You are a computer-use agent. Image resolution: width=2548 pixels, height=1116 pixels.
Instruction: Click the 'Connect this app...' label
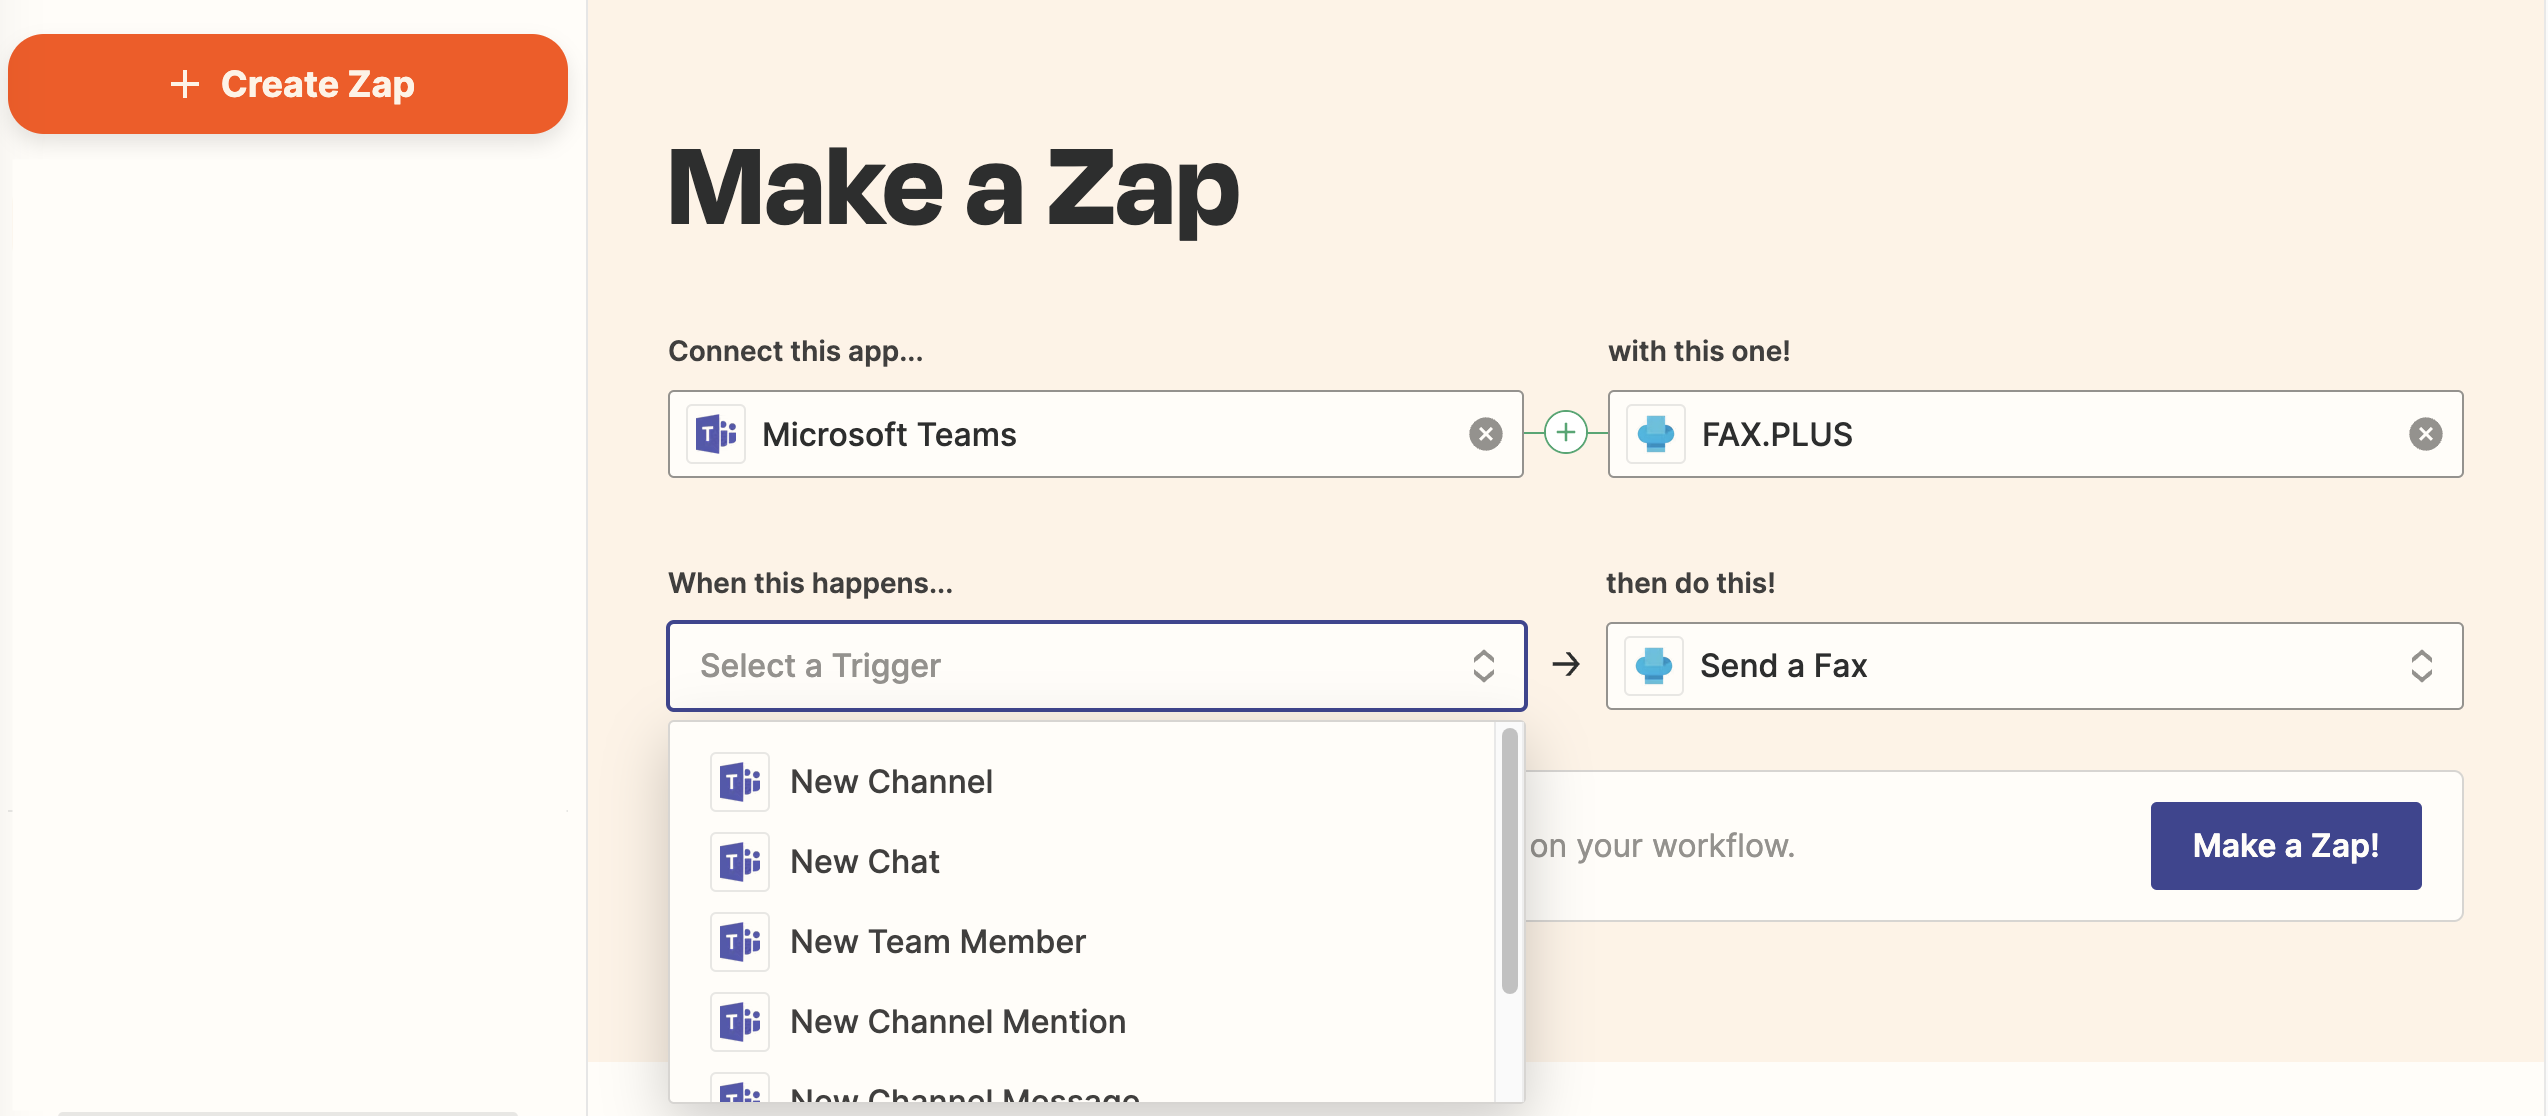click(796, 352)
